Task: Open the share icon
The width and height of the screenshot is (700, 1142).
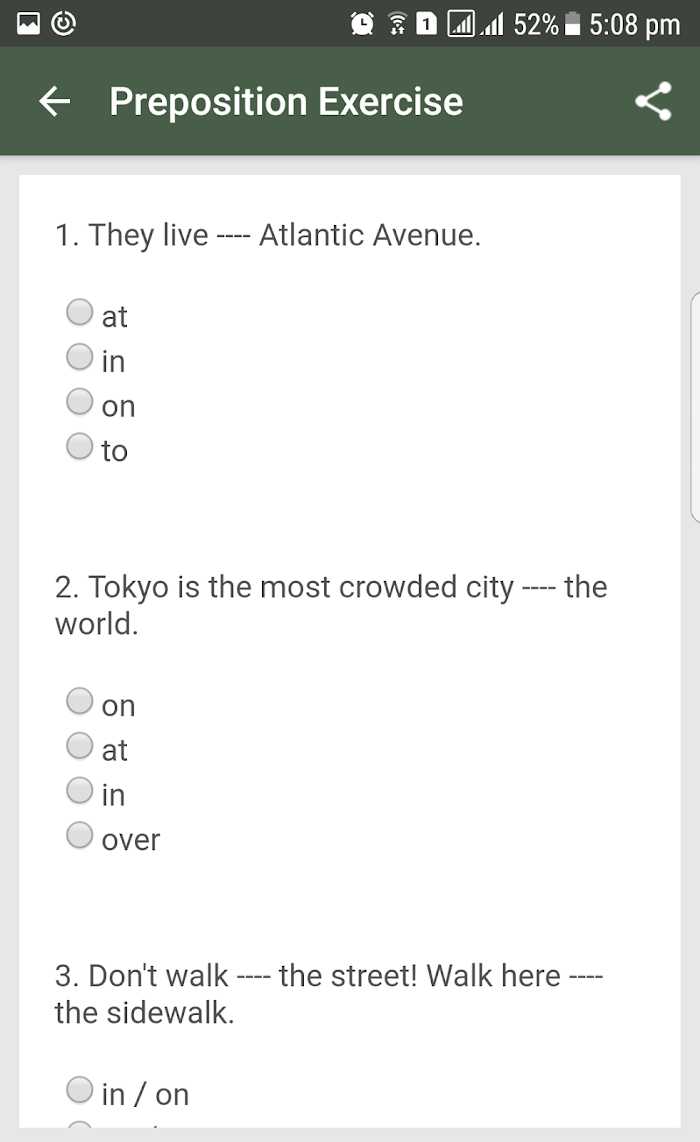Action: [x=653, y=101]
